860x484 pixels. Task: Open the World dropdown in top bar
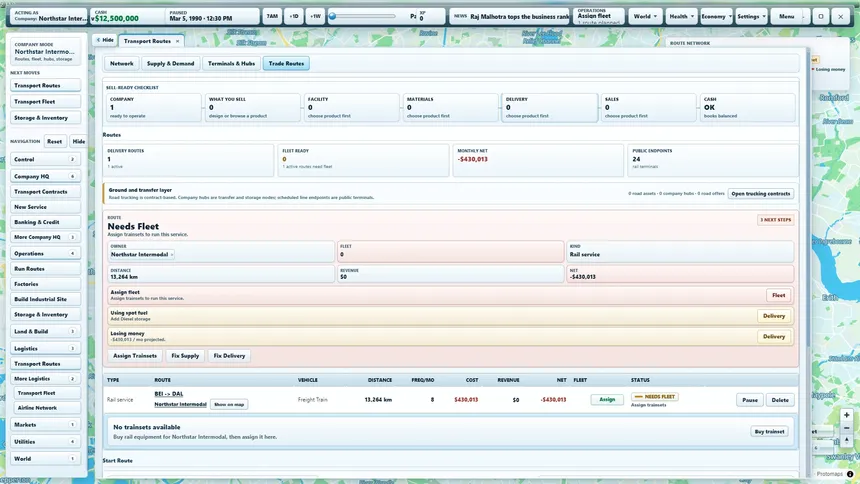(645, 16)
